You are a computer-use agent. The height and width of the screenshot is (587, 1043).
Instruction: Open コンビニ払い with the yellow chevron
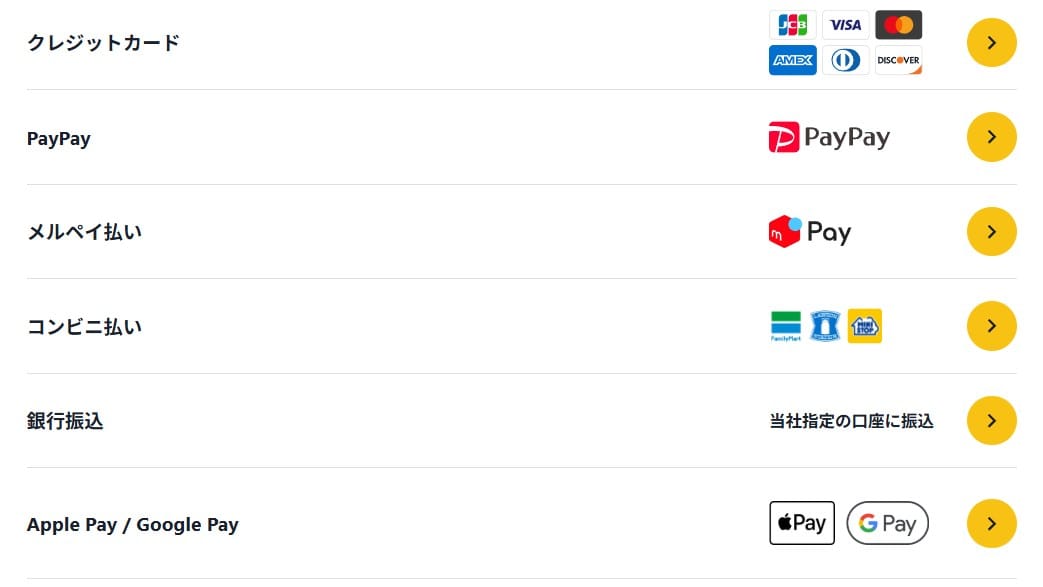tap(991, 326)
